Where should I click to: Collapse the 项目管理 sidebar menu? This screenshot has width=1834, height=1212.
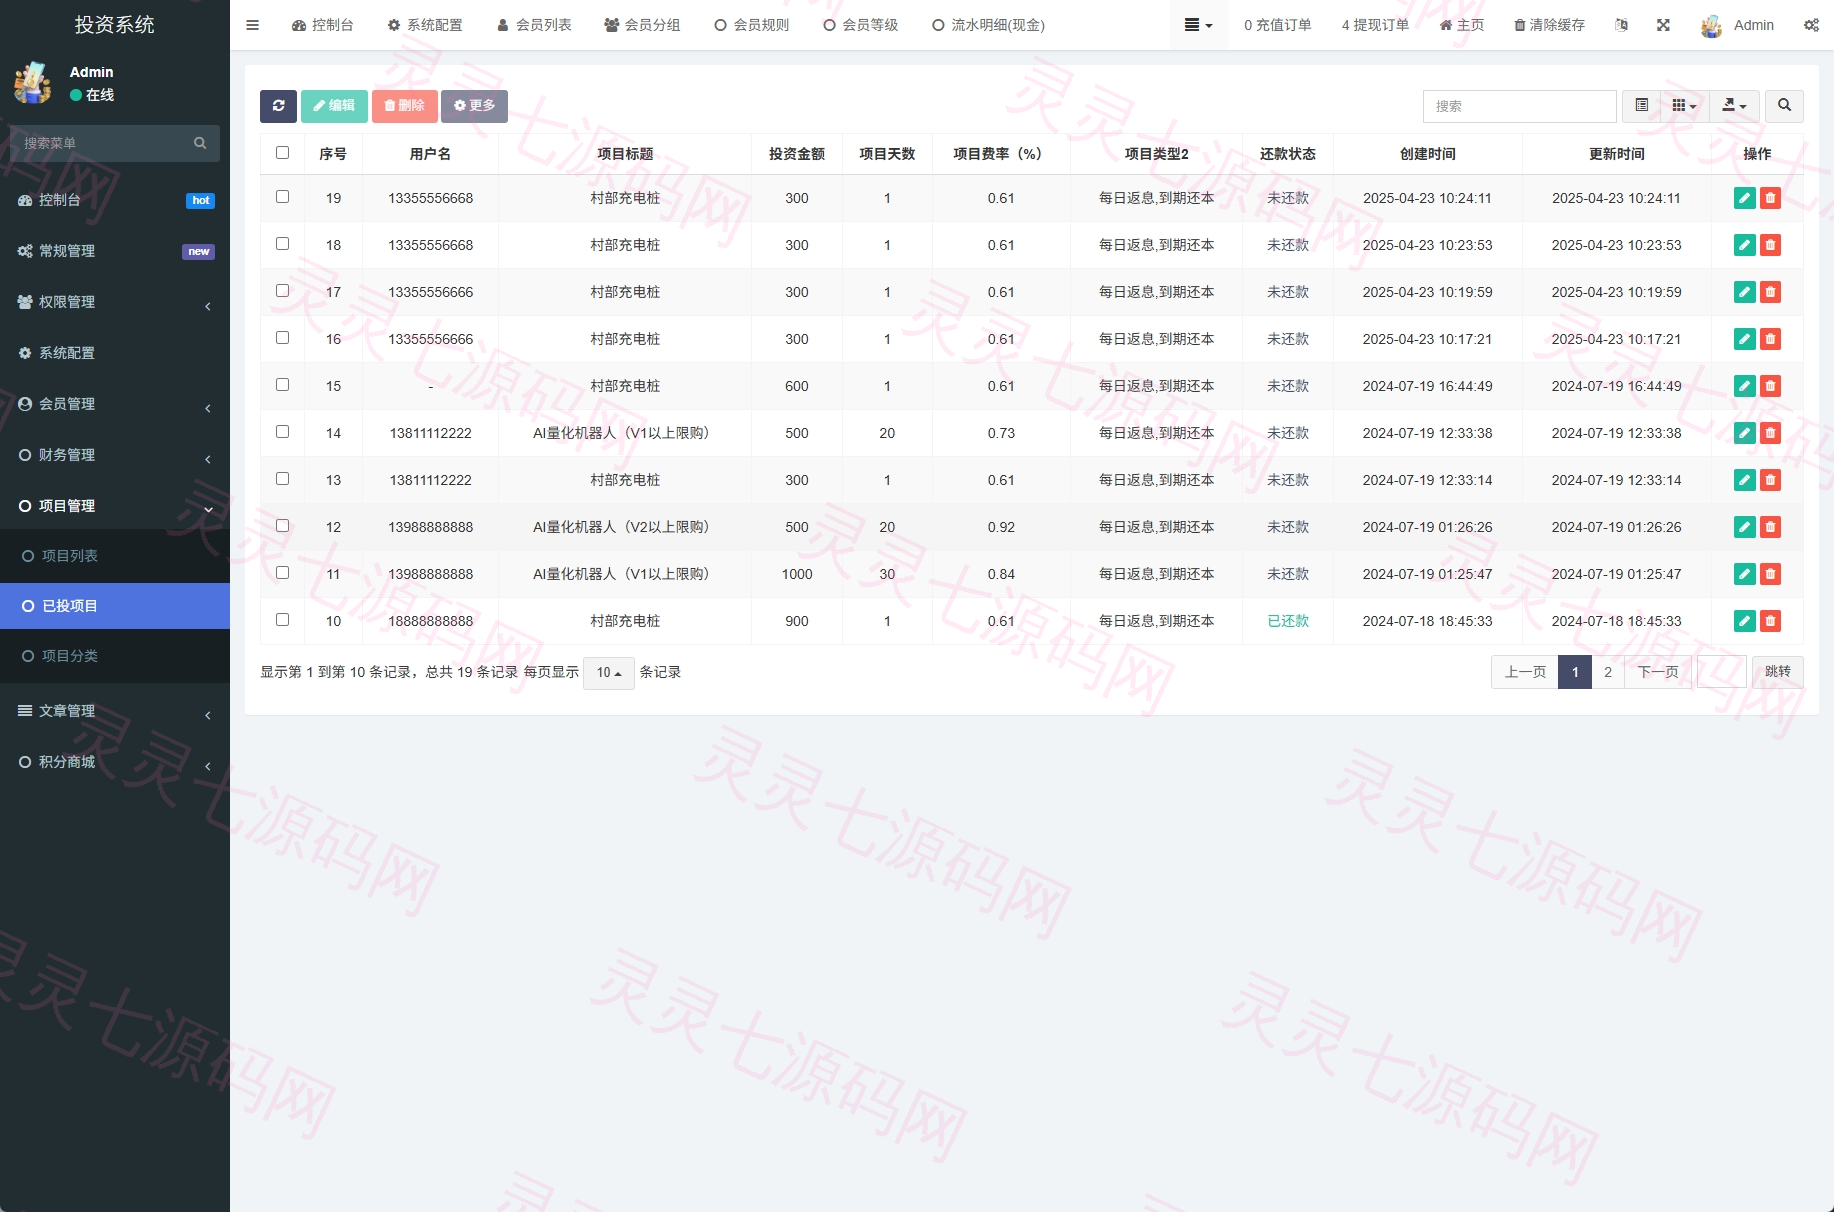115,506
